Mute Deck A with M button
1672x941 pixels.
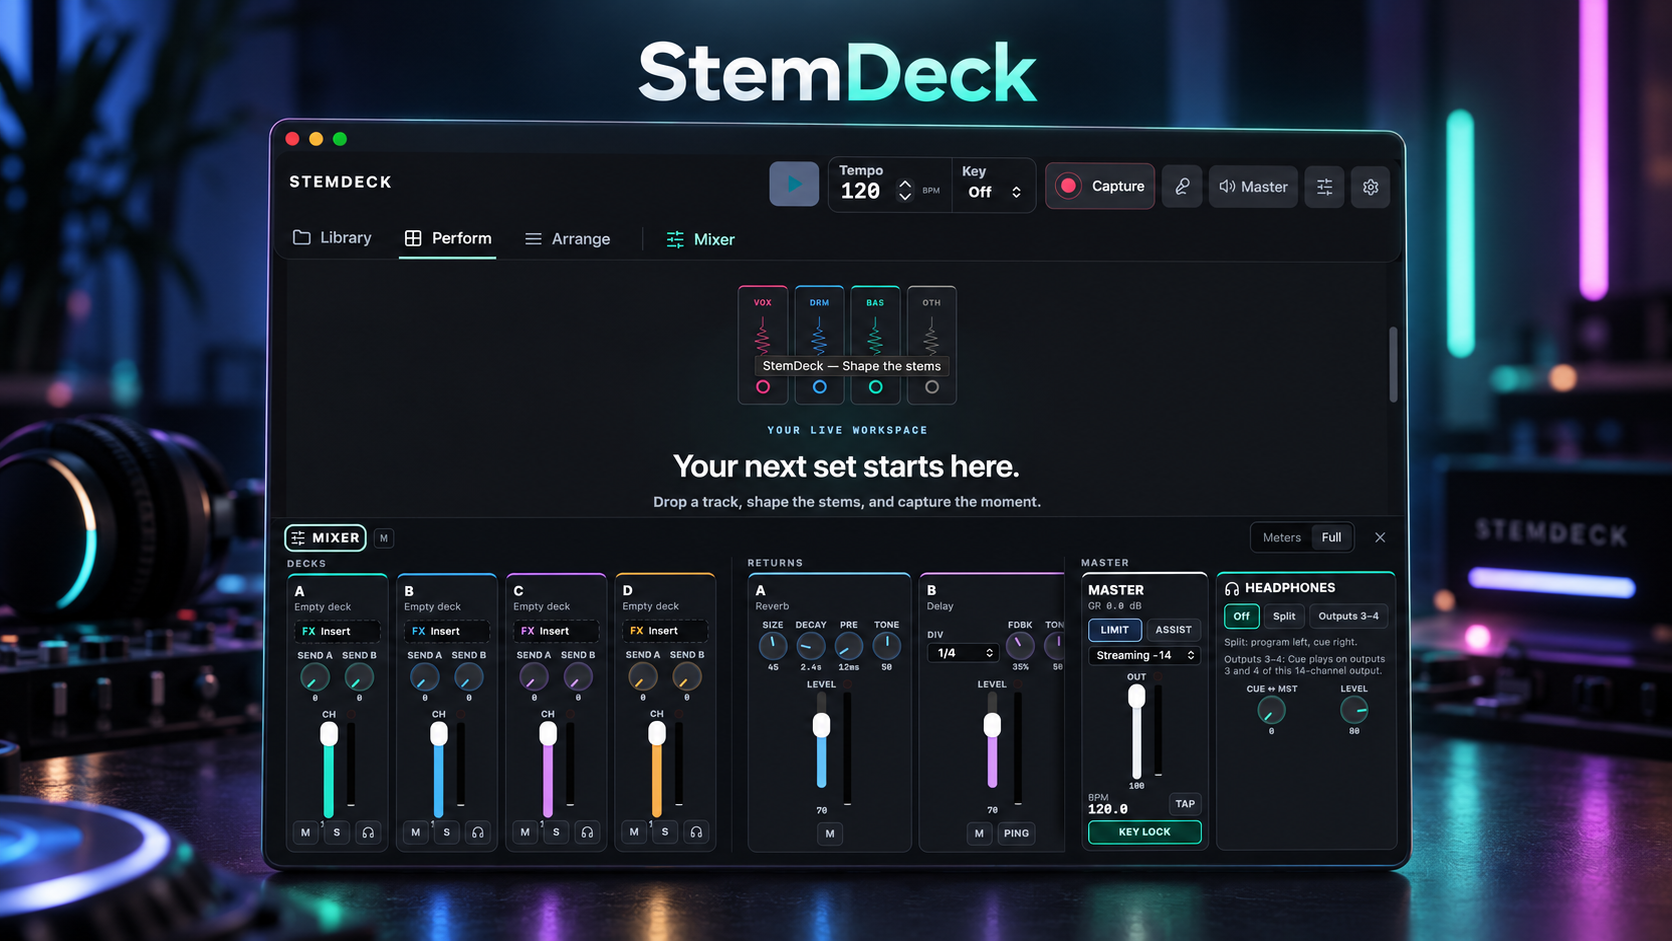[x=306, y=832]
